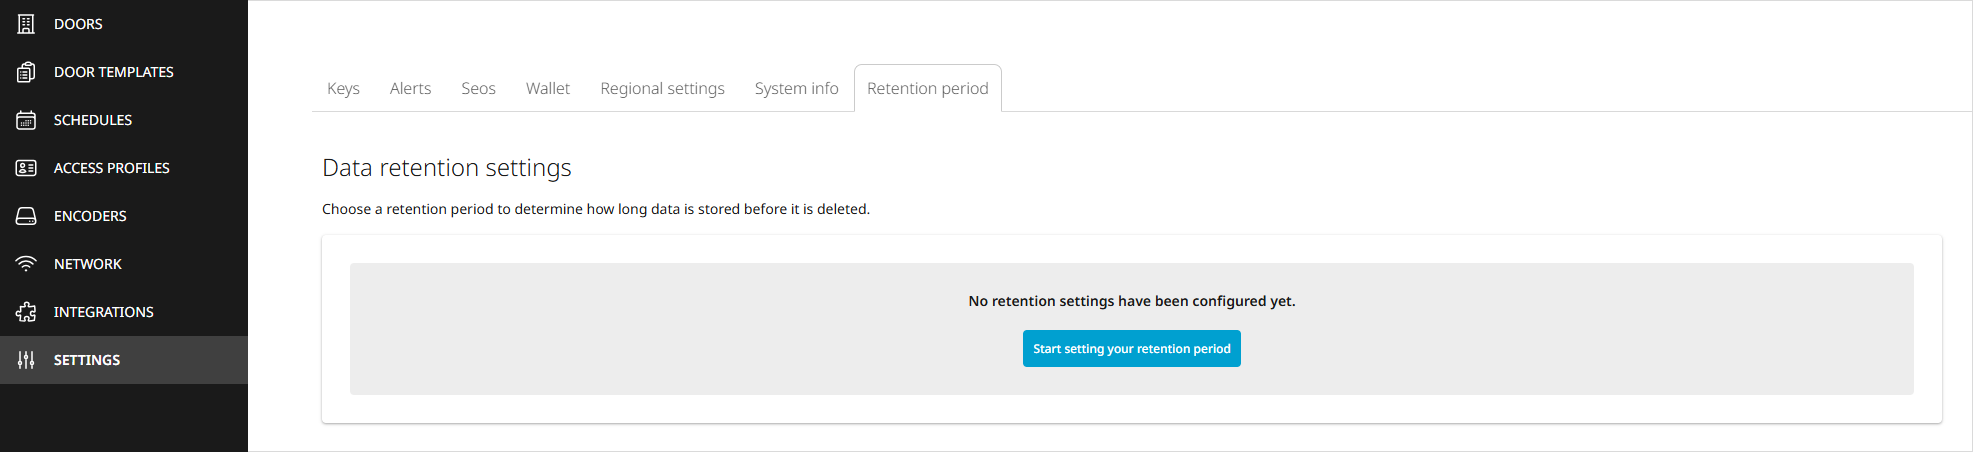Navigate to Access Profiles menu item
Image resolution: width=1973 pixels, height=452 pixels.
(x=112, y=168)
